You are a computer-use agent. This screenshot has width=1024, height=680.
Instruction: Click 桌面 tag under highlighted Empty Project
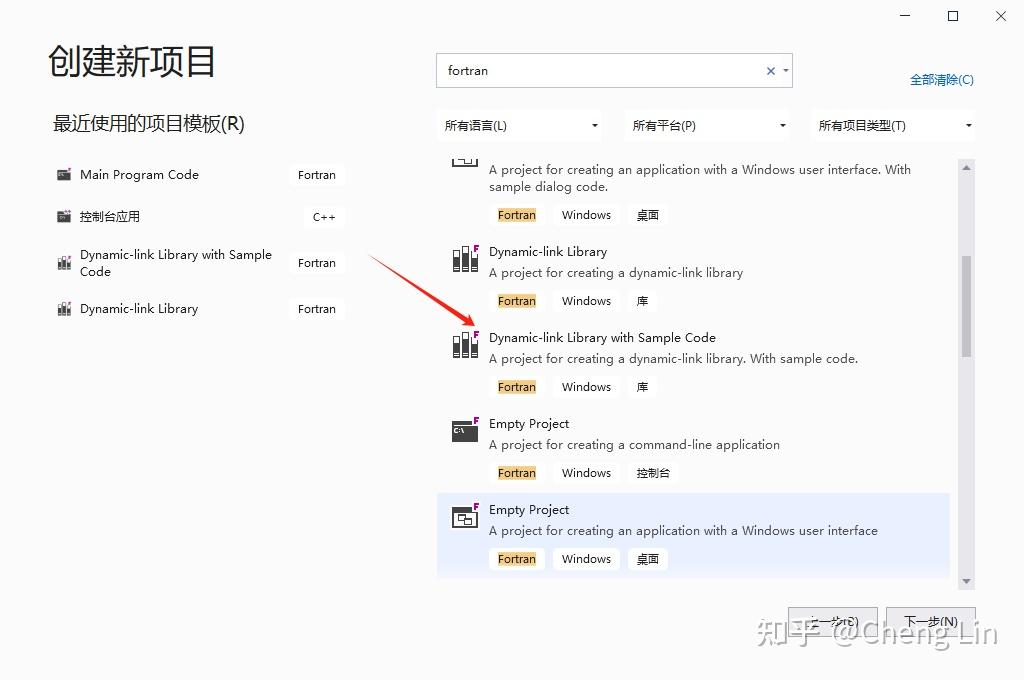(648, 559)
